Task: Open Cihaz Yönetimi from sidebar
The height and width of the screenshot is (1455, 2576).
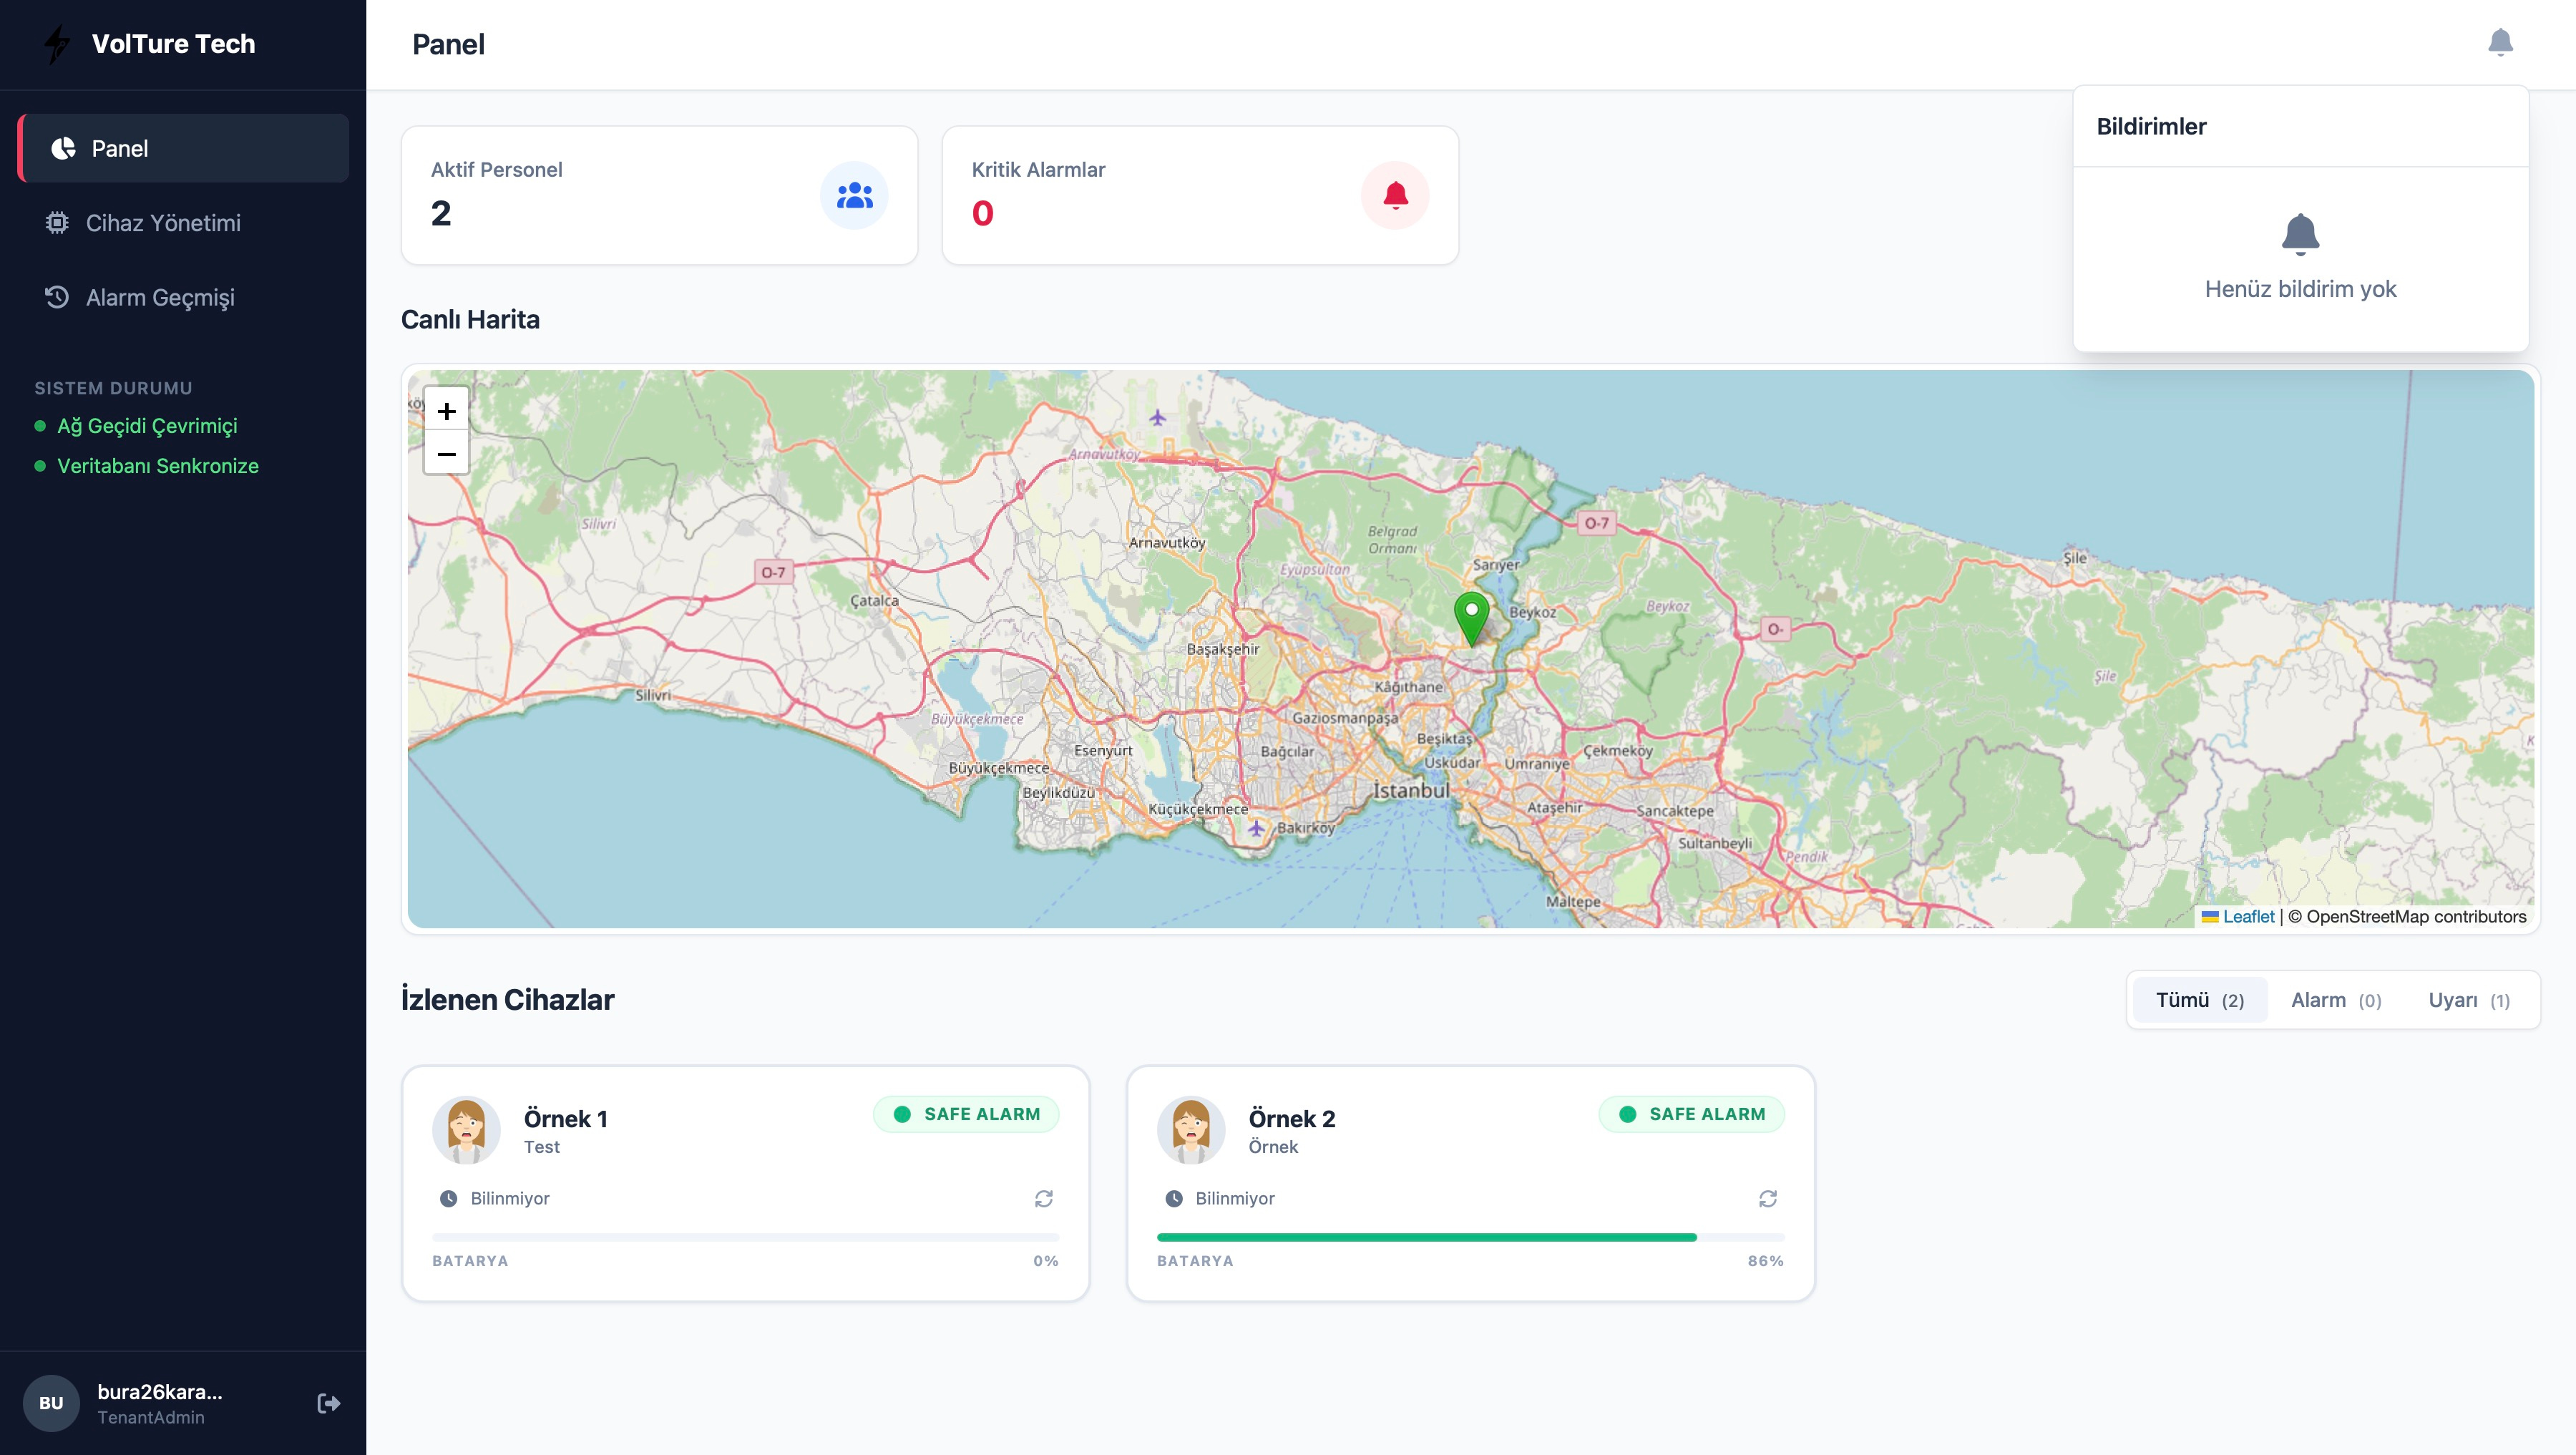Action: [x=162, y=223]
